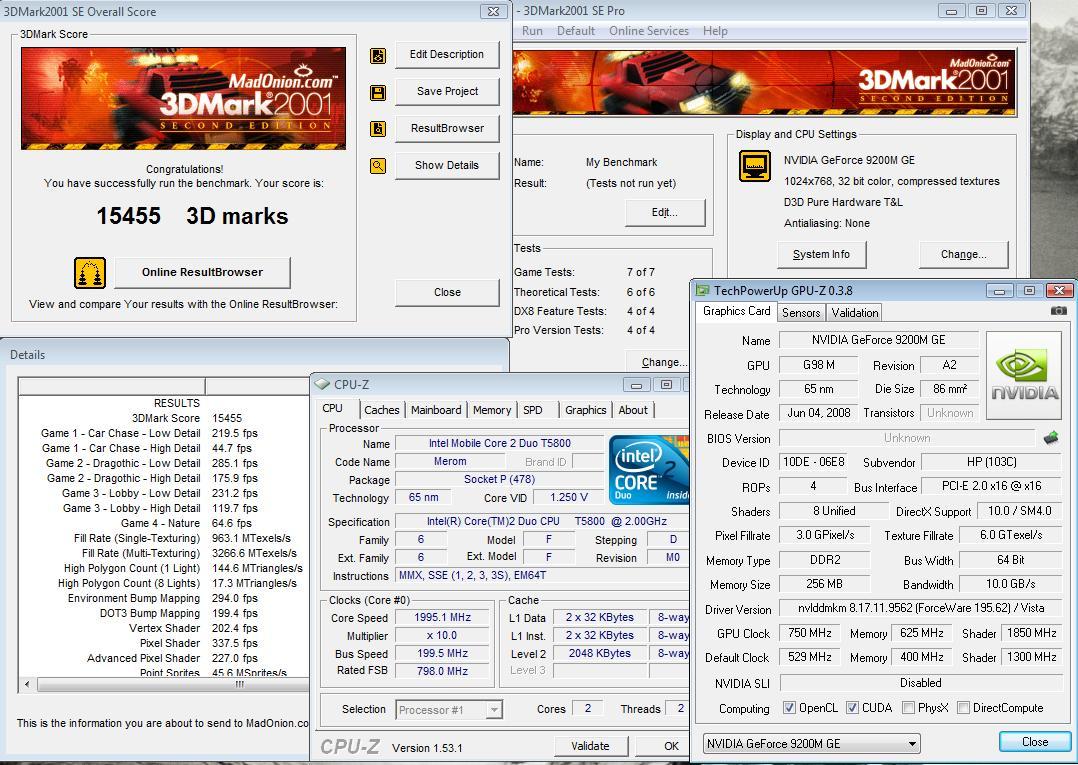
Task: Click the ResultBrowser document icon
Action: pyautogui.click(x=377, y=129)
